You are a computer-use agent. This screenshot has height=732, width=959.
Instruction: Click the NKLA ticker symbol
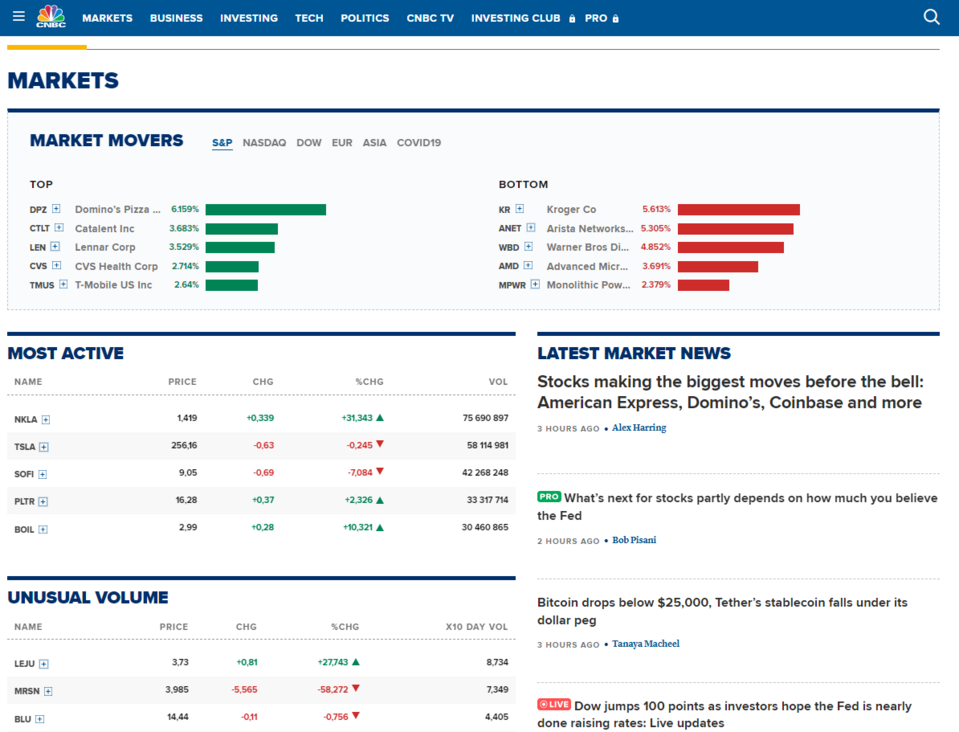pyautogui.click(x=26, y=420)
